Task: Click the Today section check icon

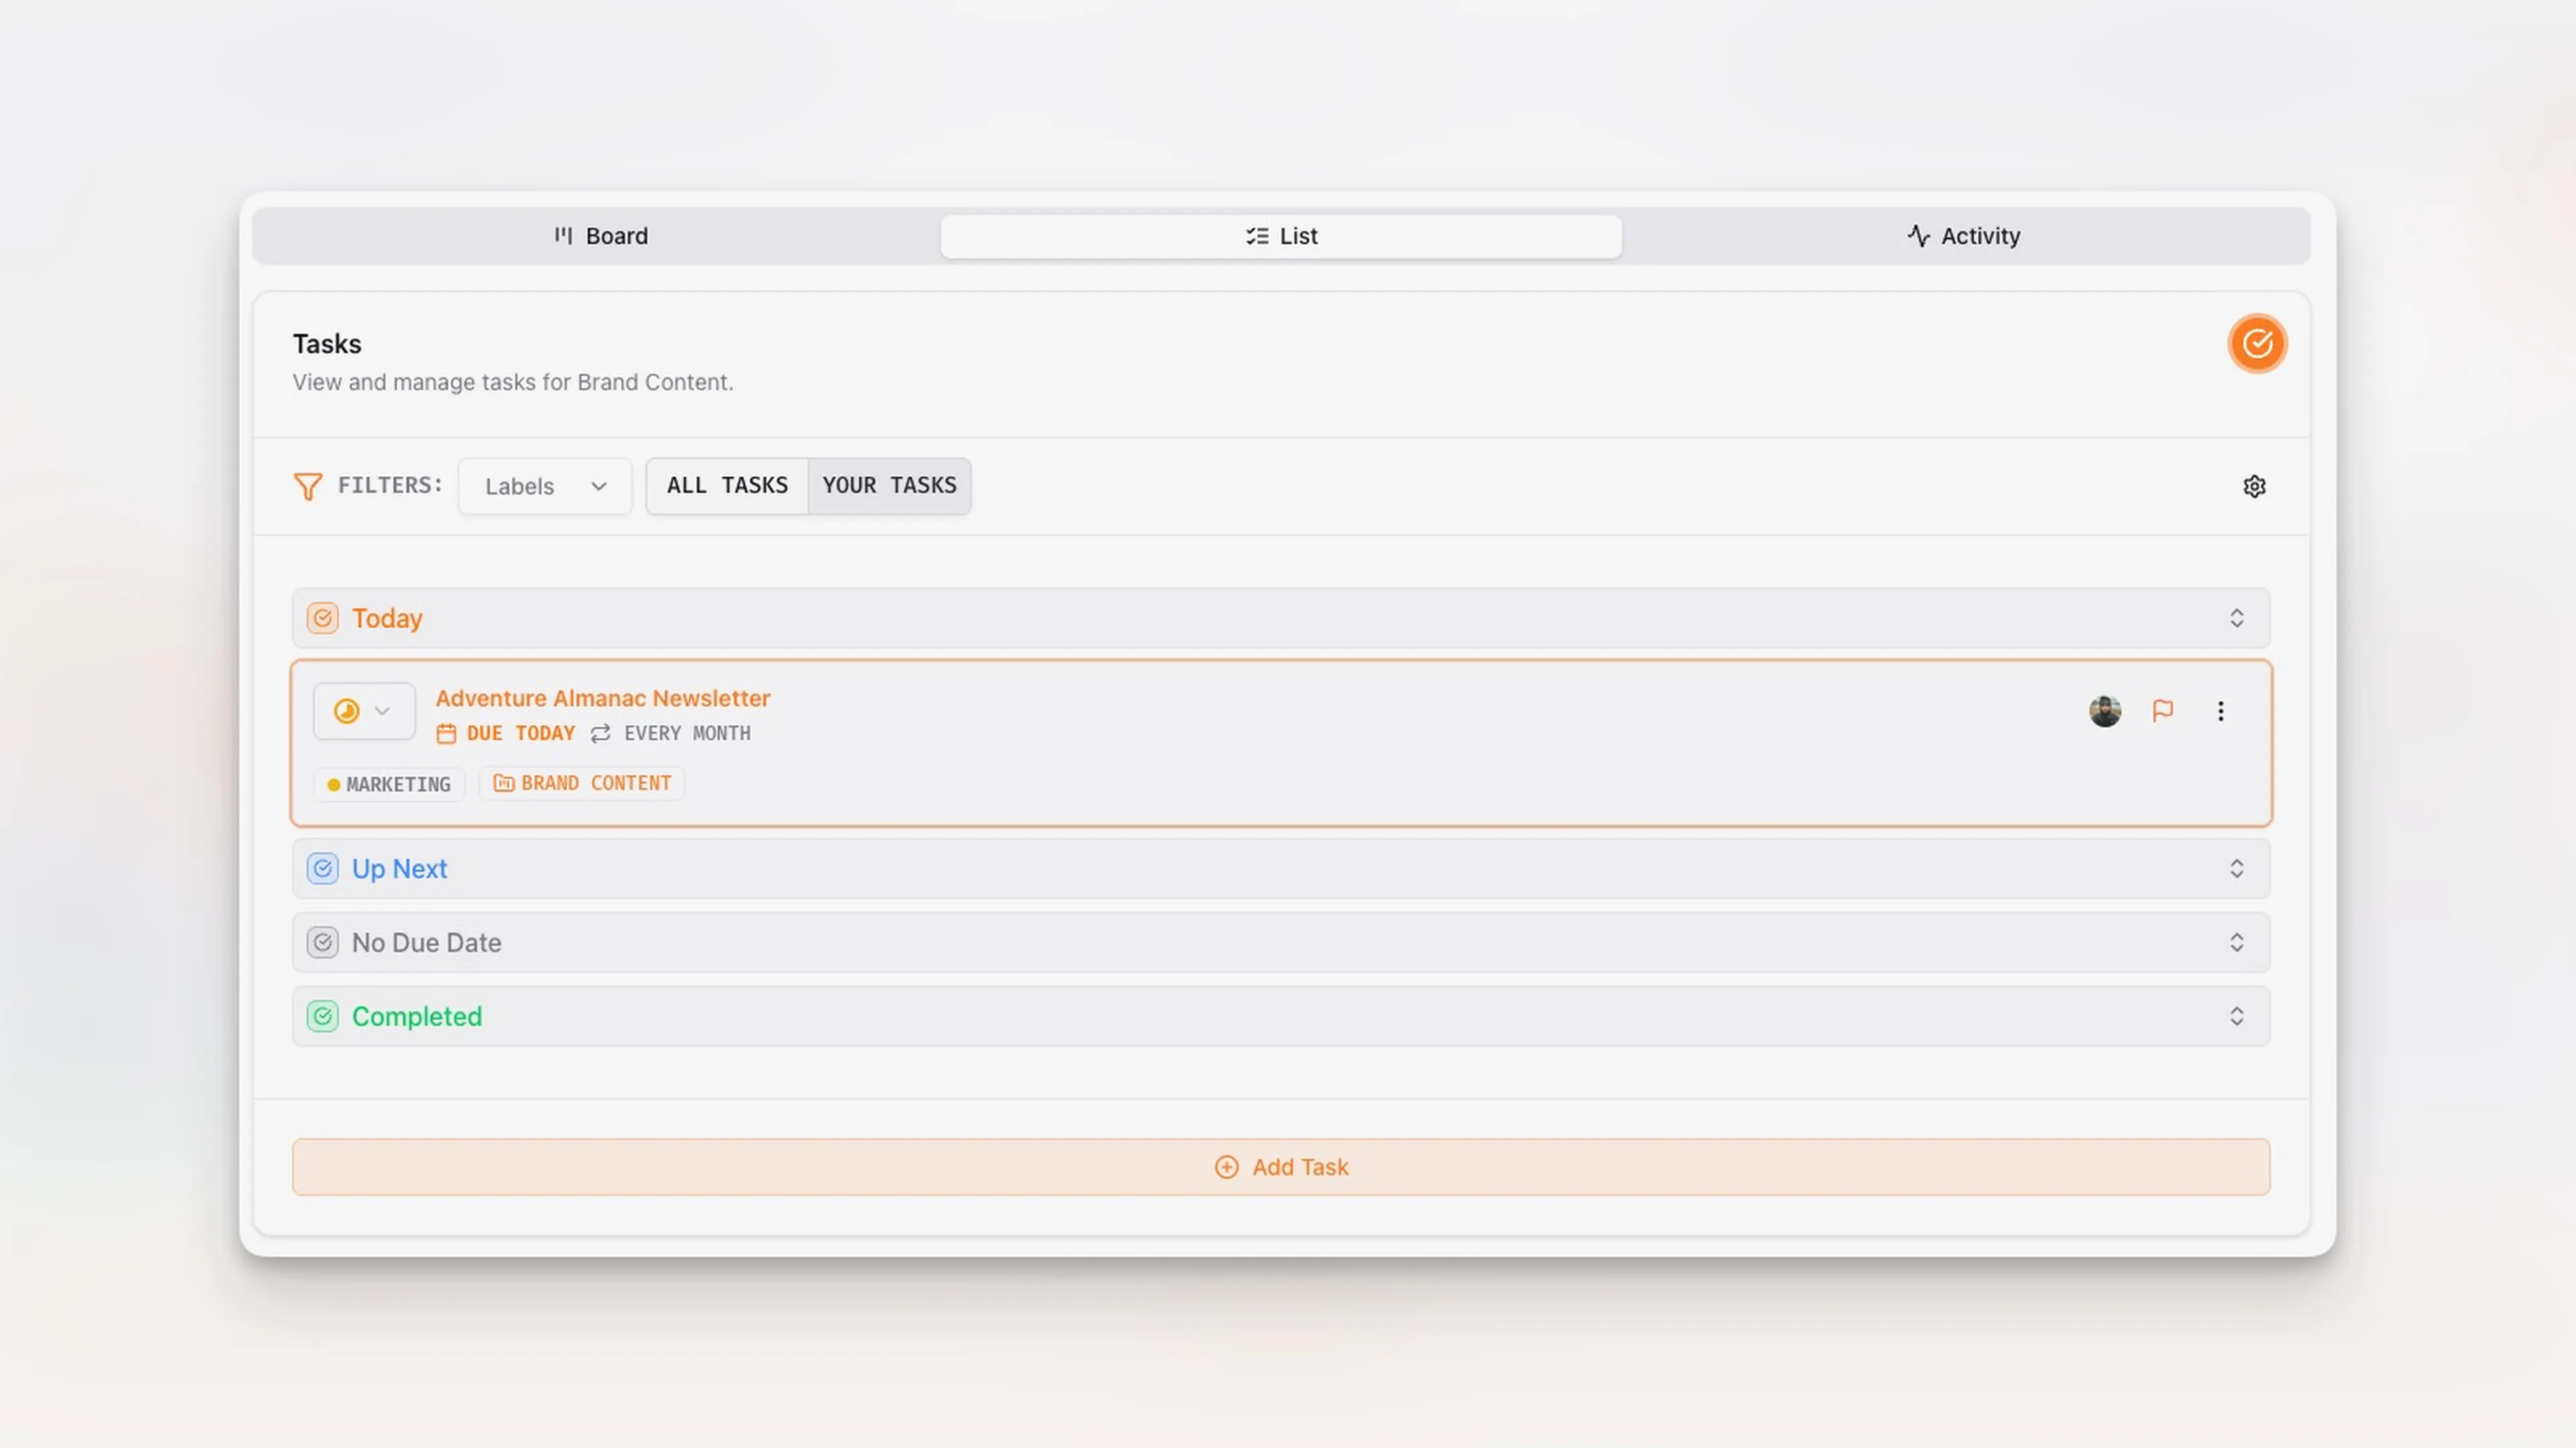Action: (x=322, y=618)
